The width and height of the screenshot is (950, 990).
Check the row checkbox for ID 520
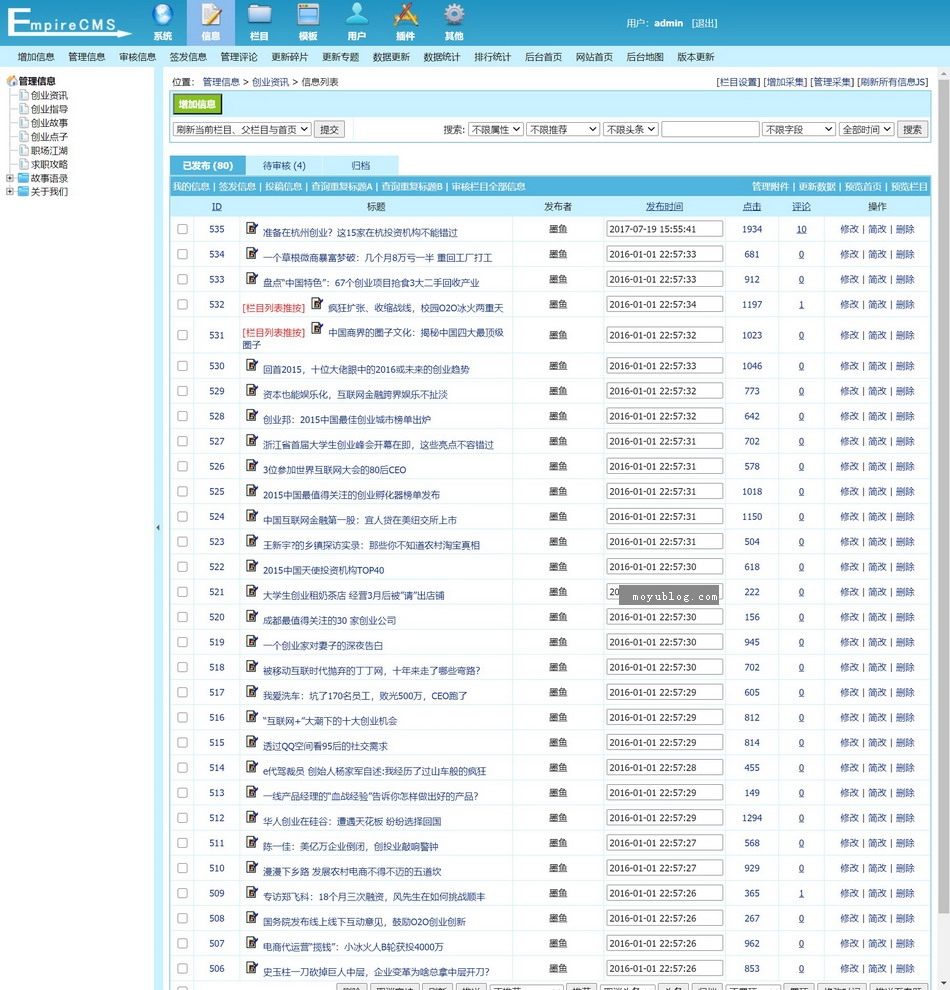tap(182, 617)
